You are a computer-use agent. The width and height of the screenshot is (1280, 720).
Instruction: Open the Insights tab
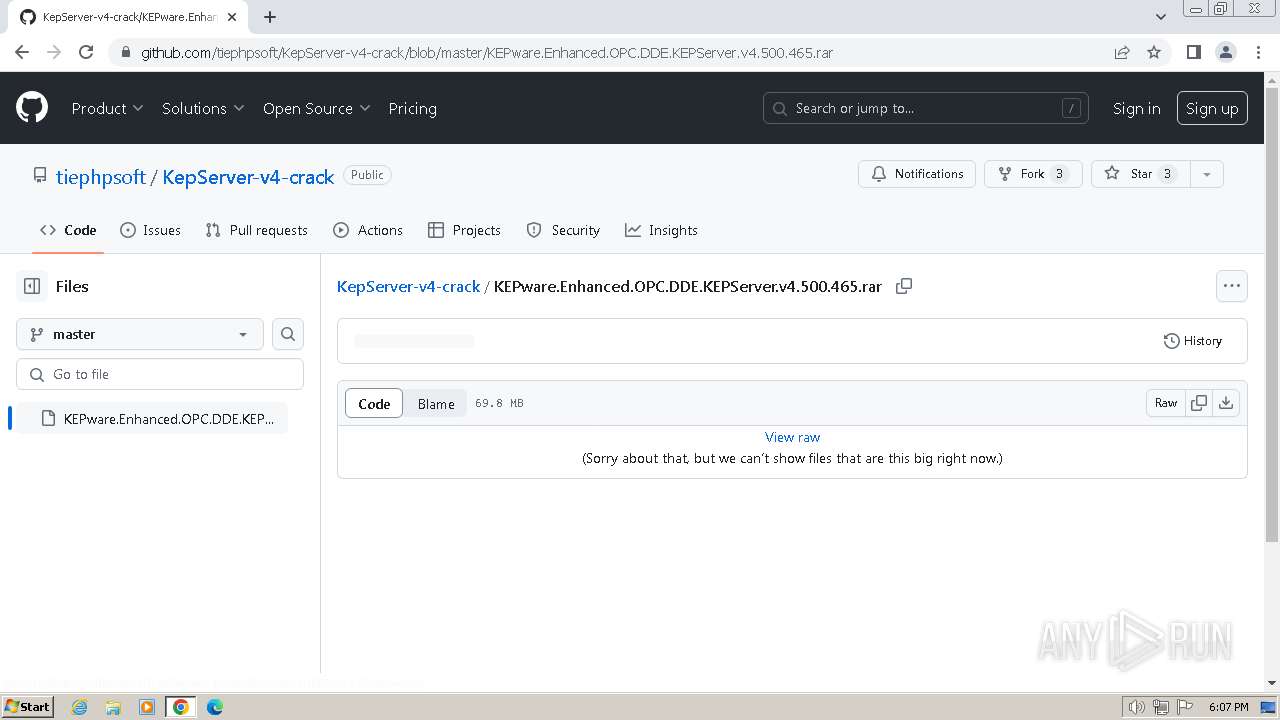point(661,230)
